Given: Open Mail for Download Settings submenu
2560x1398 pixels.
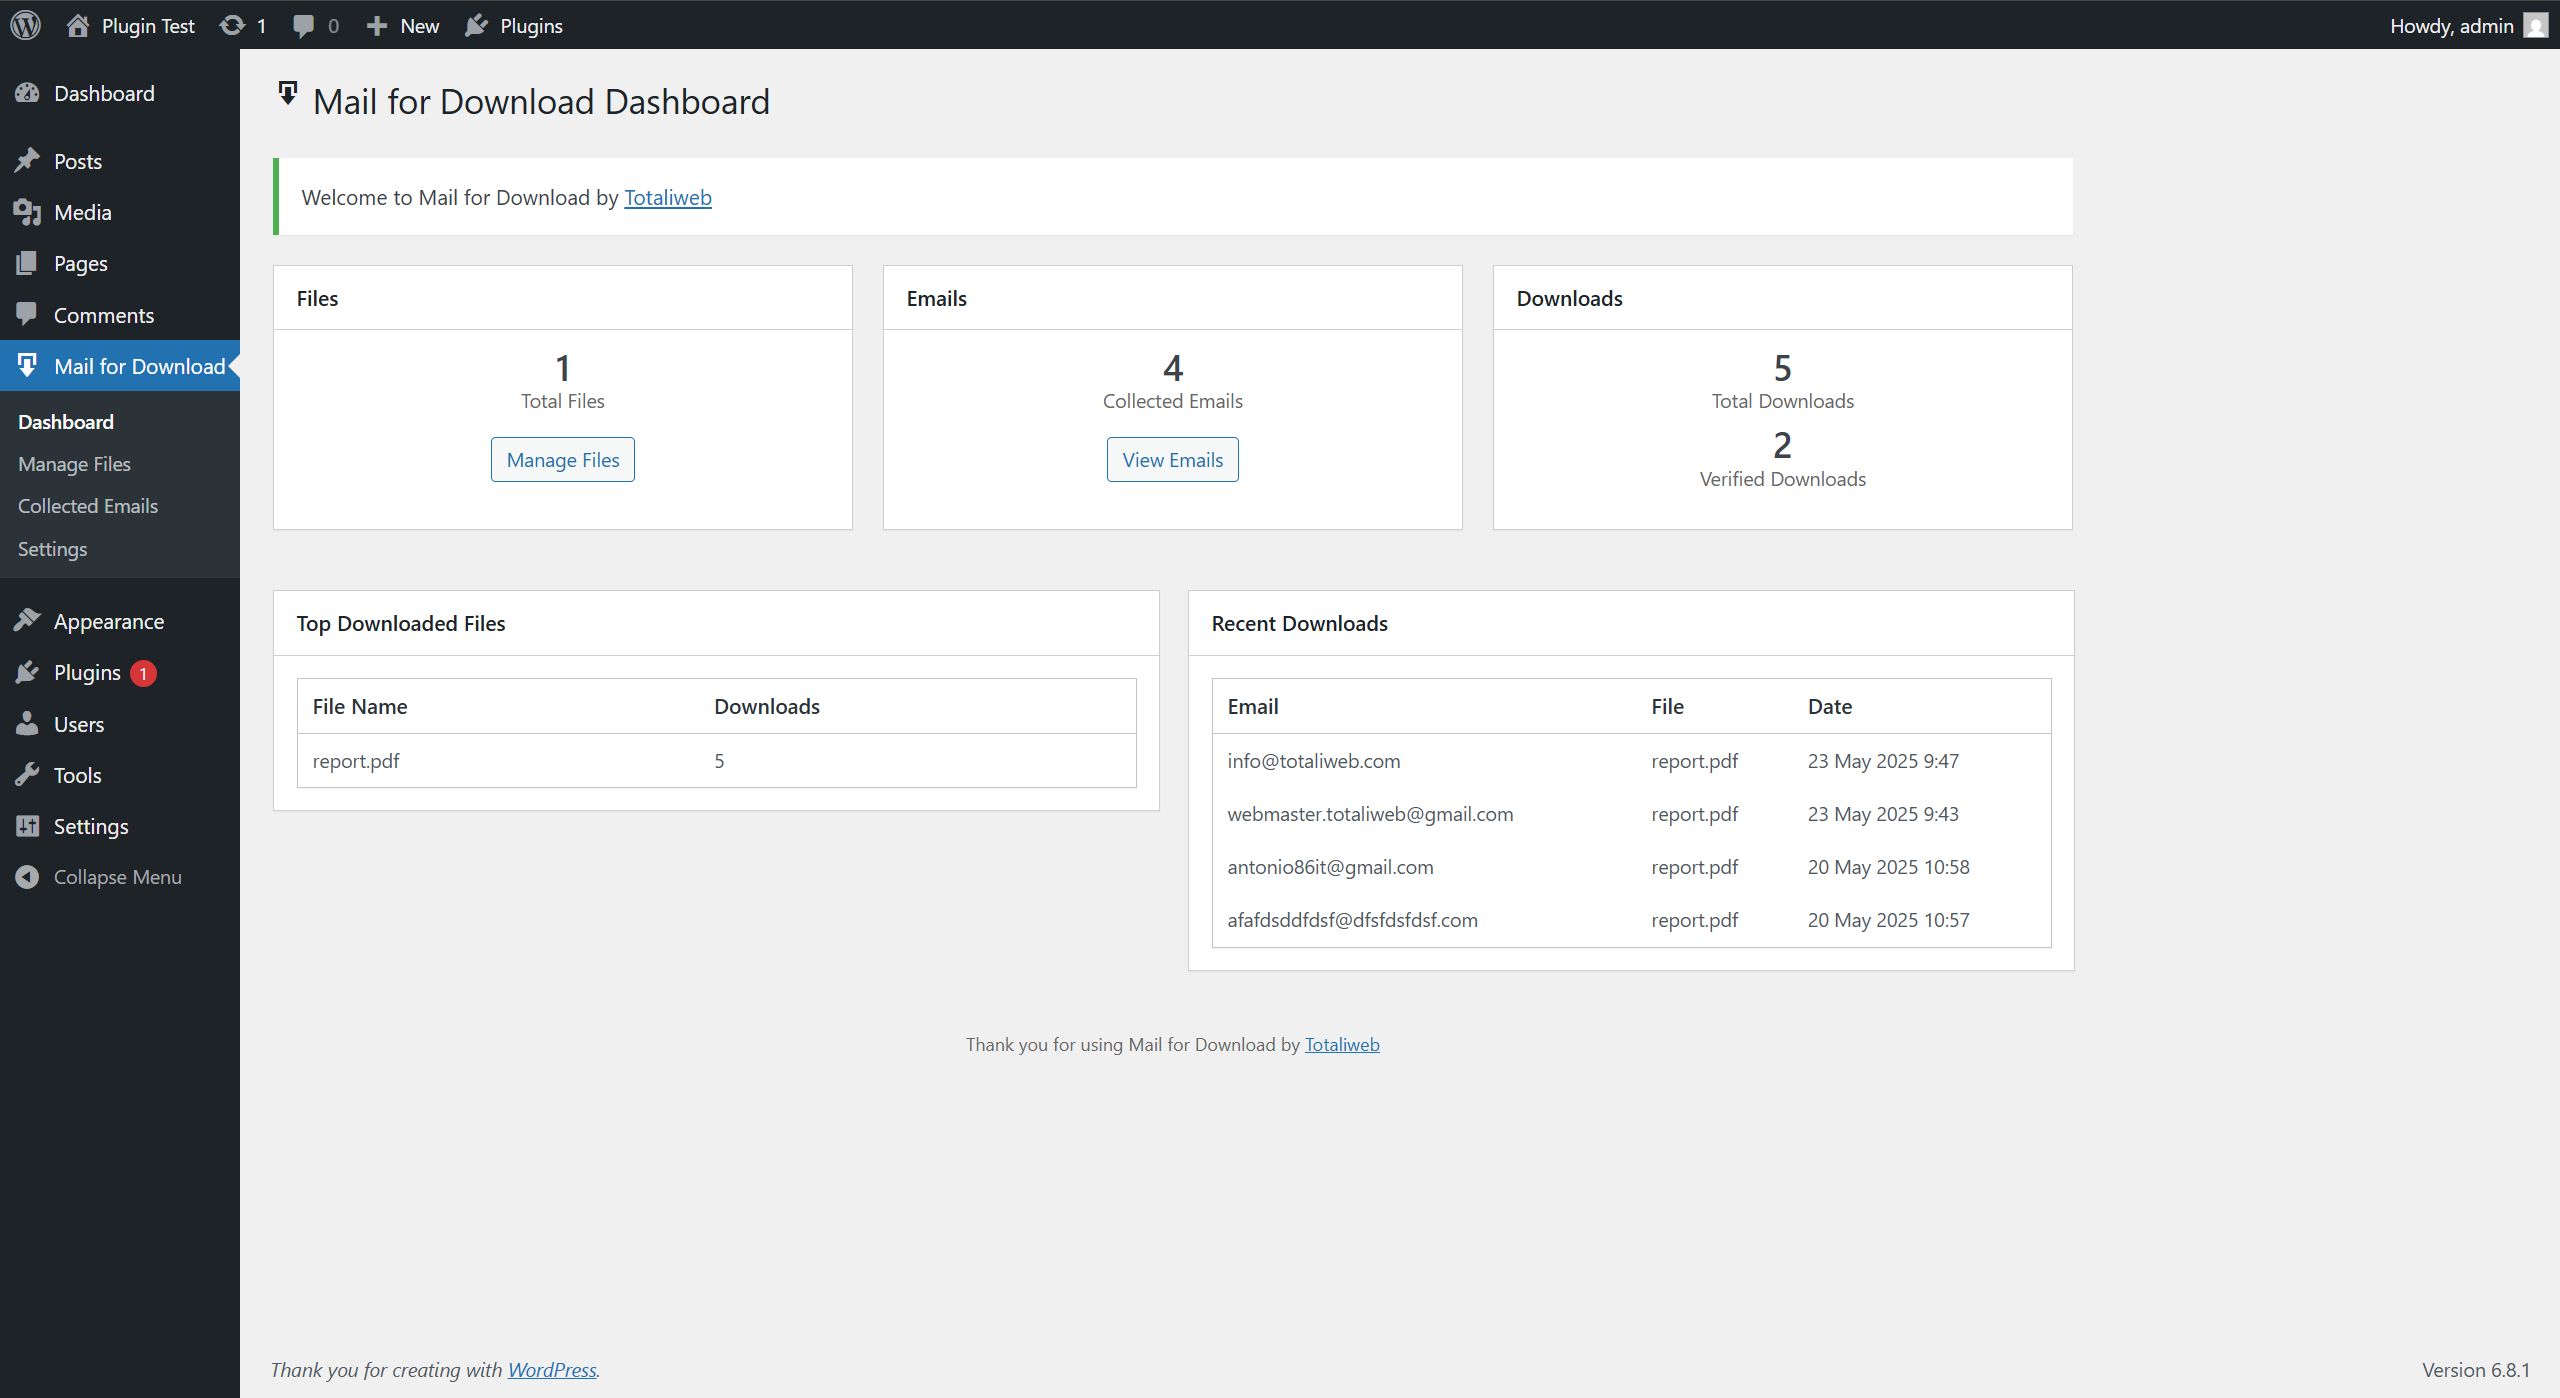Looking at the screenshot, I should pos(52,549).
